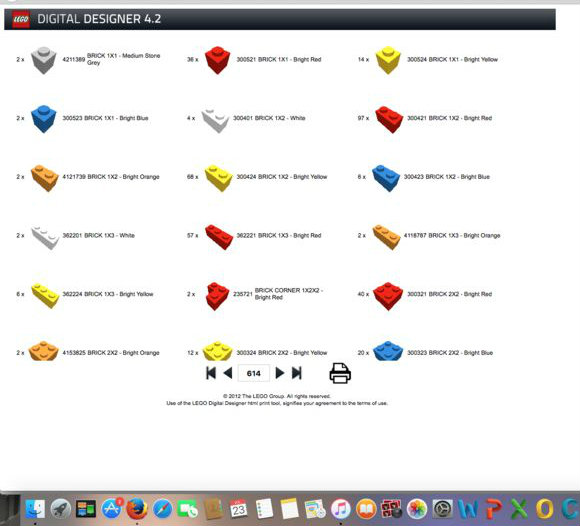
Task: Open Outlook from the dock
Action: click(x=544, y=509)
